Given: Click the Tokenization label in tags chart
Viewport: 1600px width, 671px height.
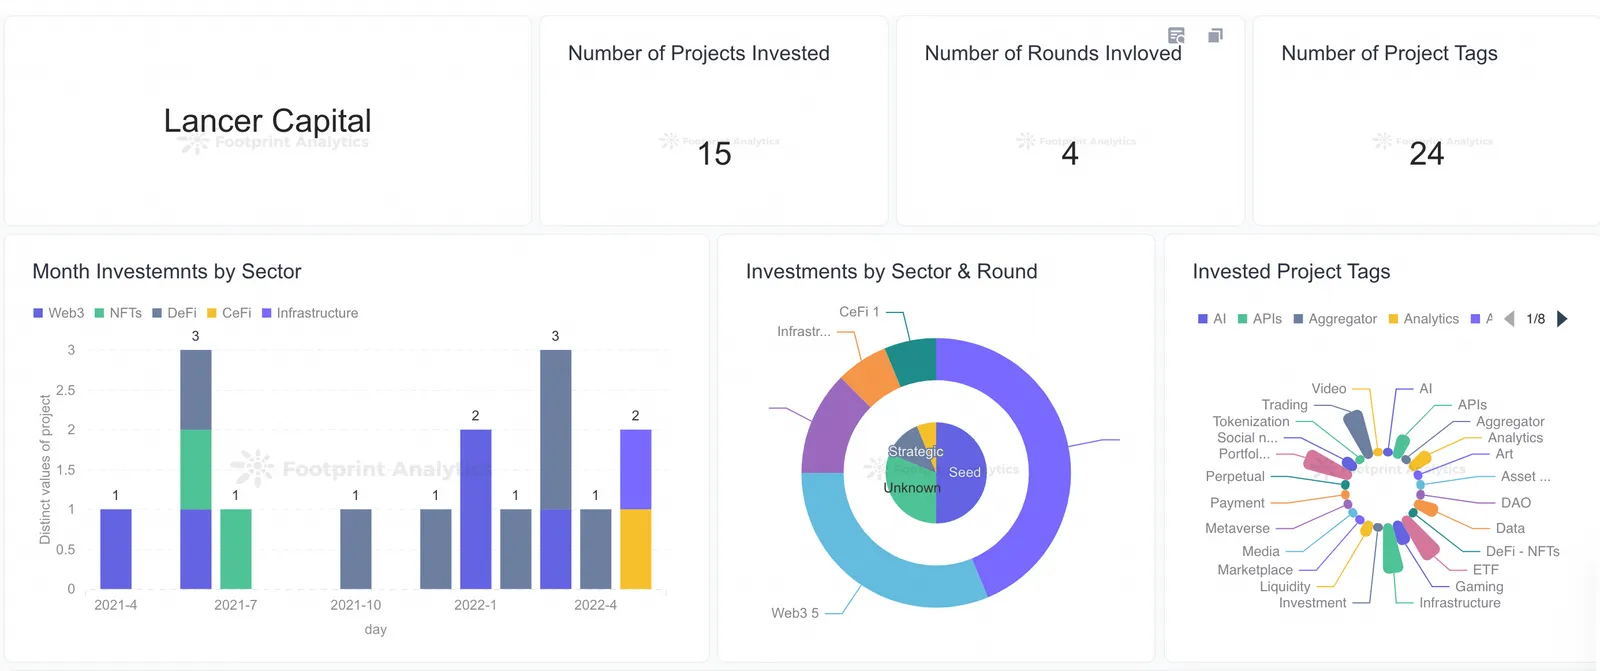Looking at the screenshot, I should 1251,422.
